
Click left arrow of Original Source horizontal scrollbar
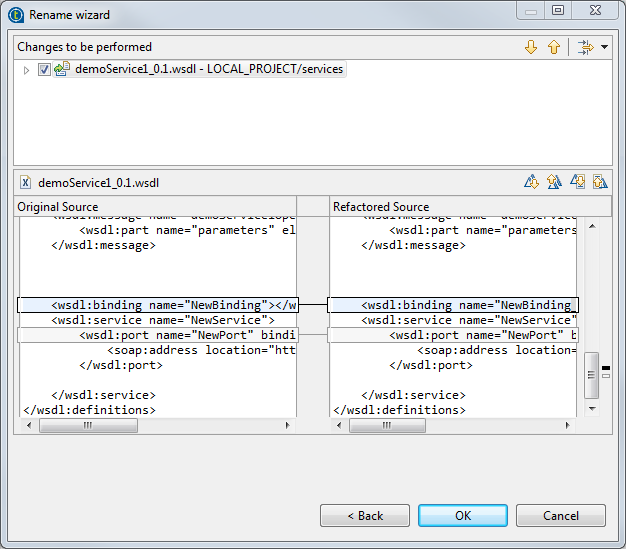[x=29, y=426]
